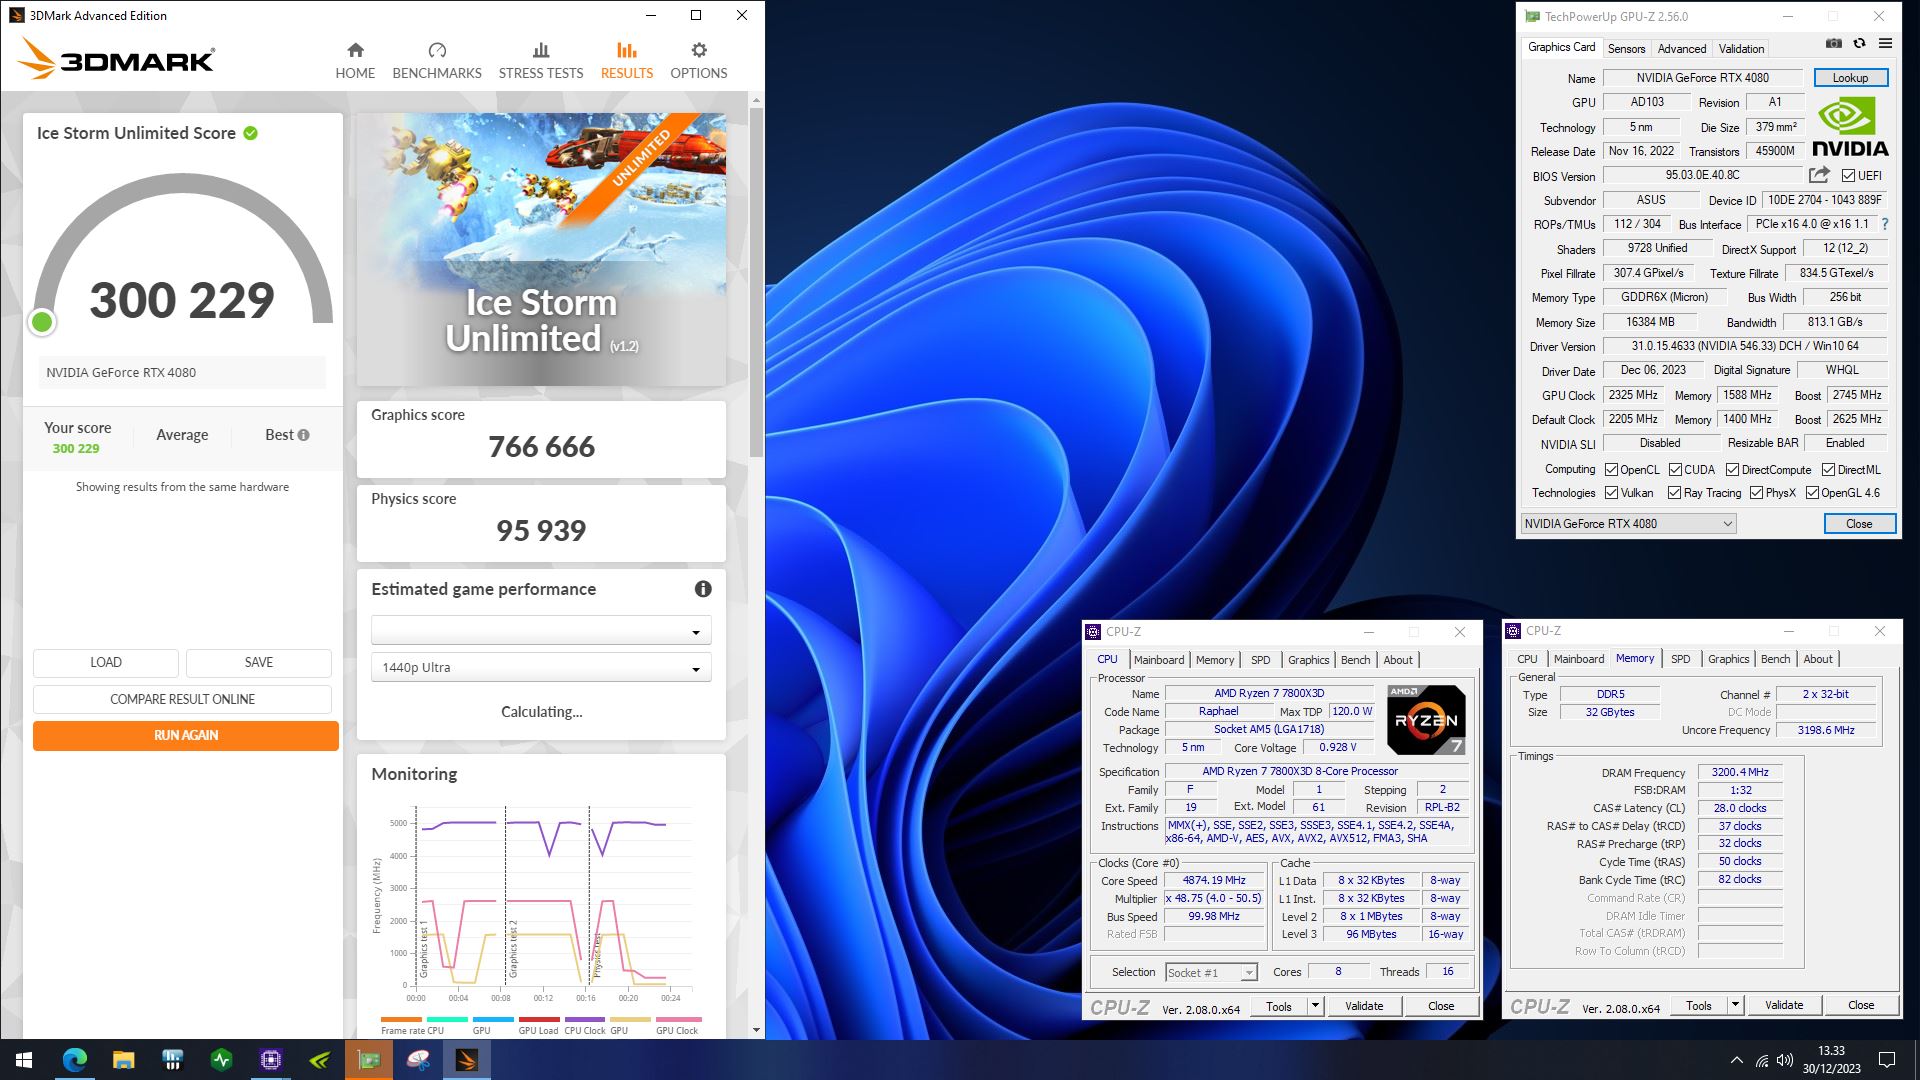The image size is (1920, 1080).
Task: Click the green valid-score checkmark icon
Action: (251, 133)
